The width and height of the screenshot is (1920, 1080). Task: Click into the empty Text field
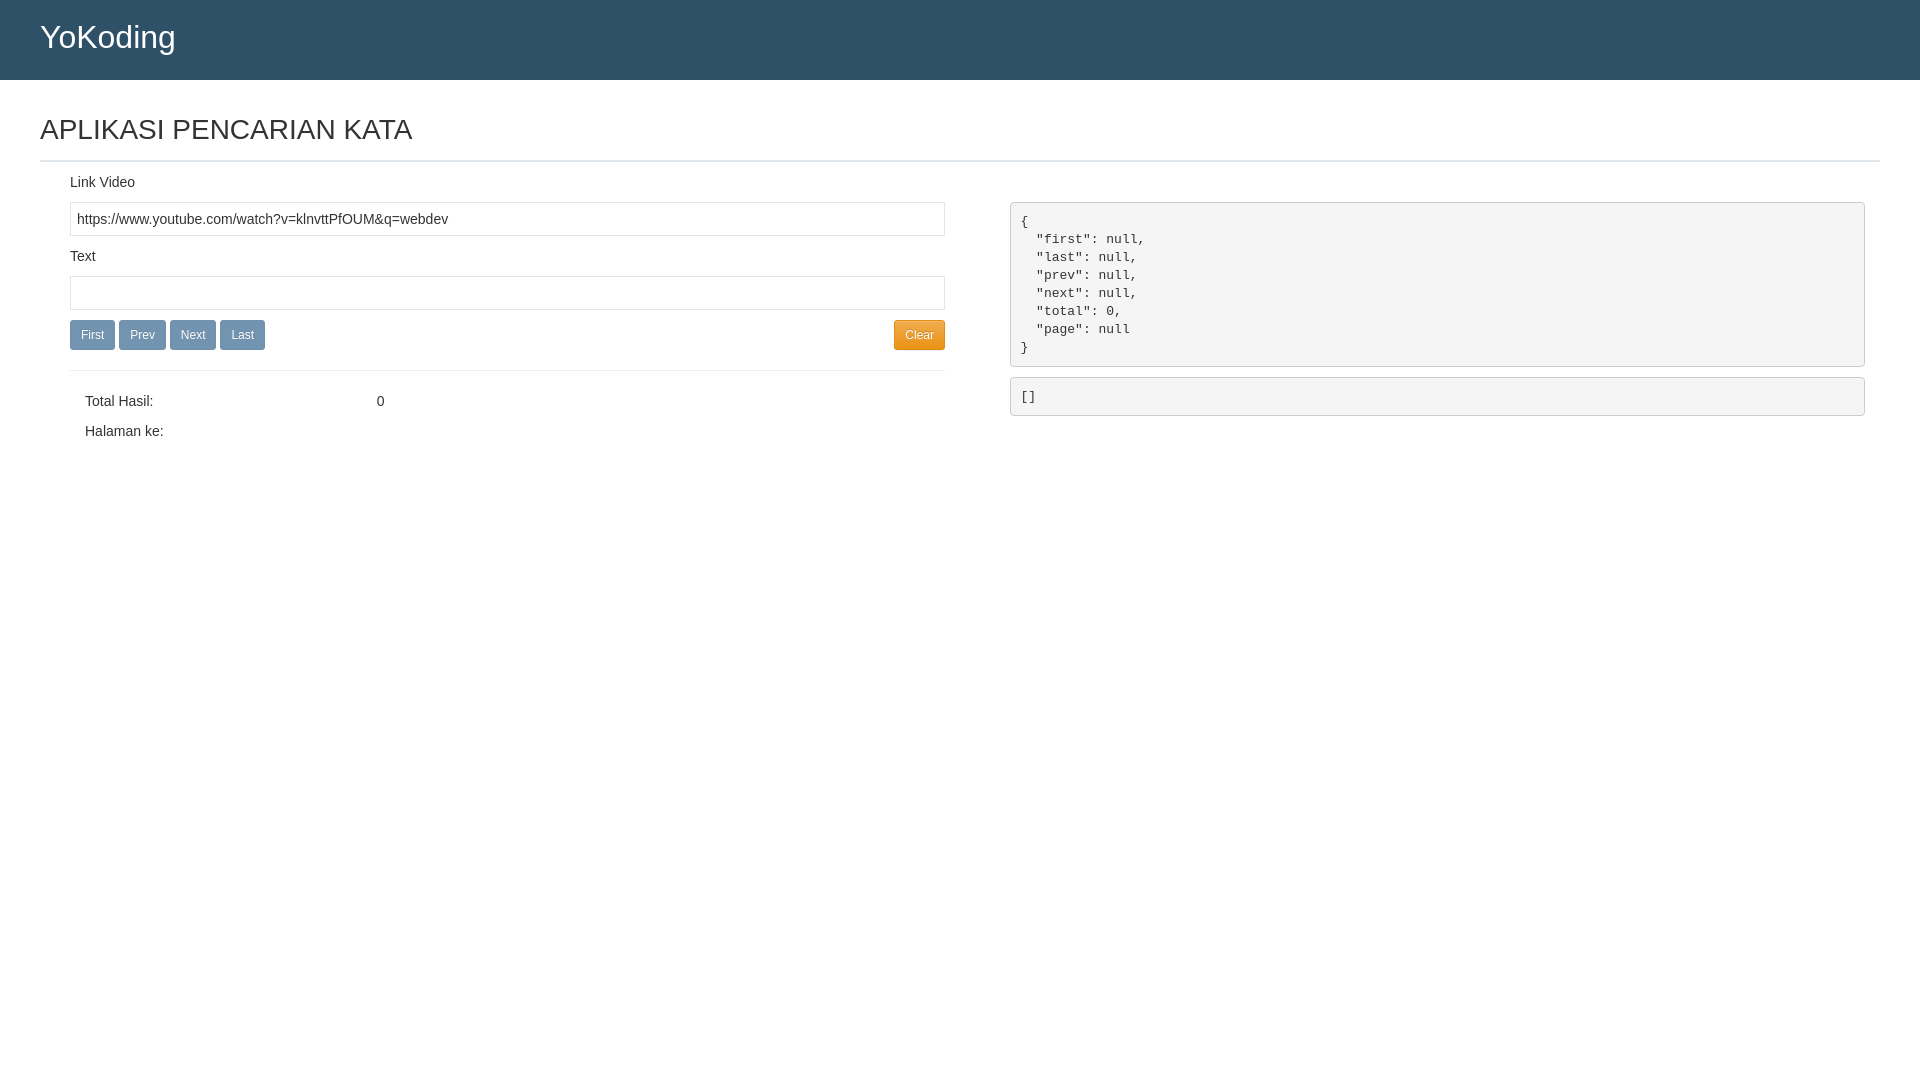tap(507, 293)
